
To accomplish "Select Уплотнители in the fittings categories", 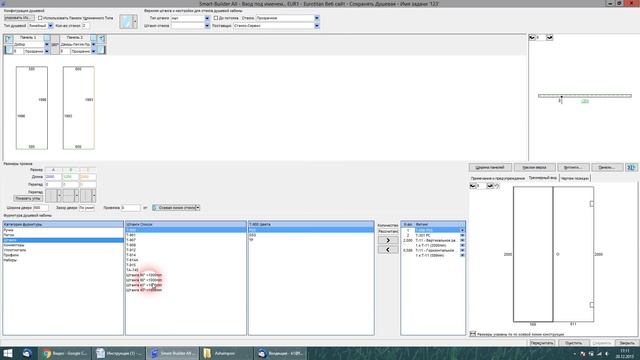I will pos(63,250).
